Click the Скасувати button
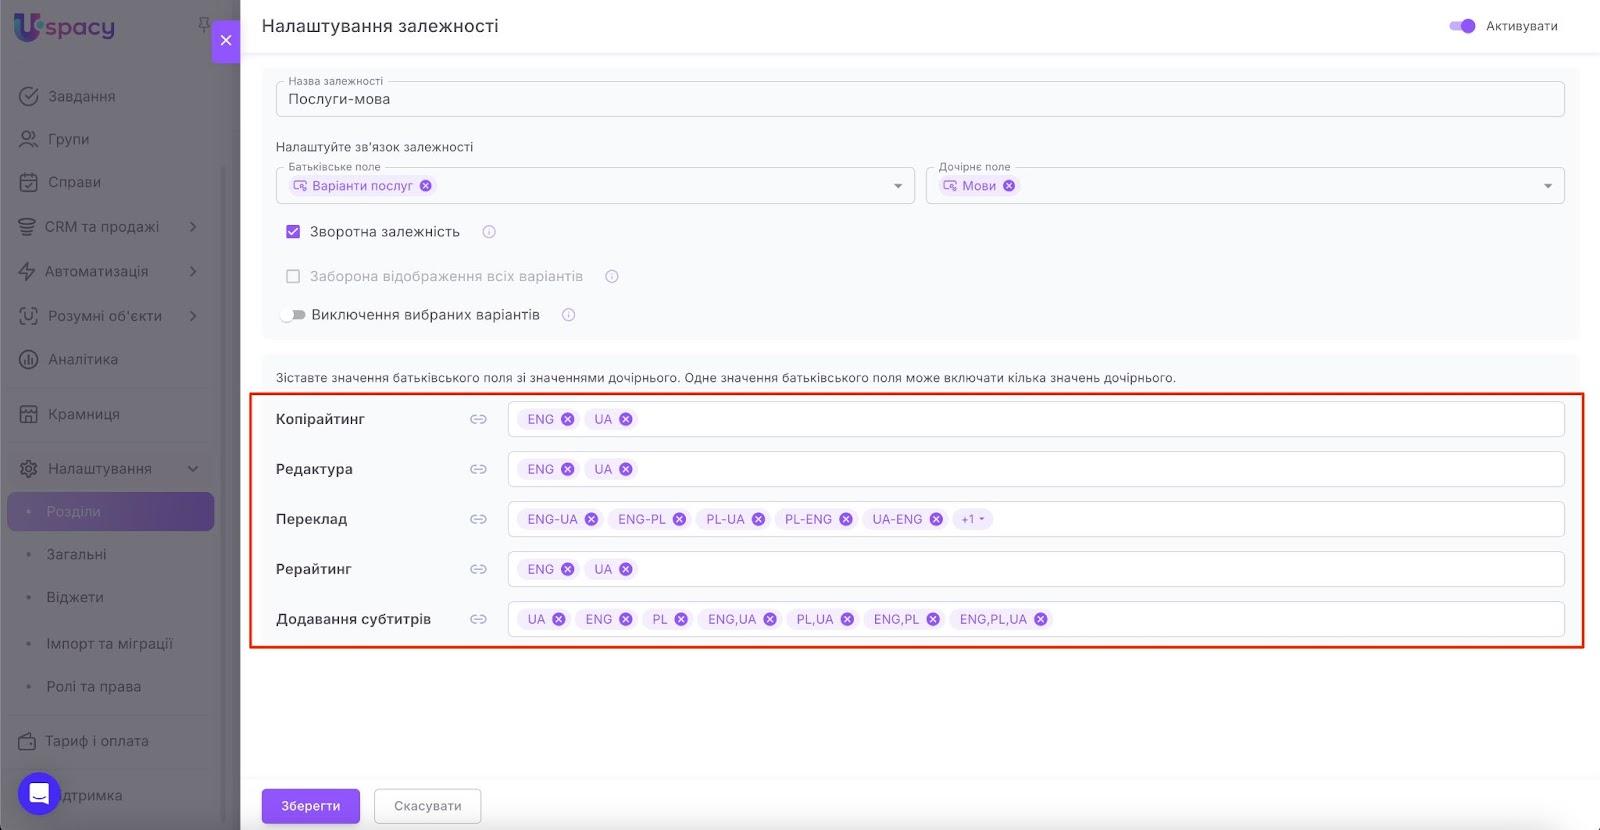Image resolution: width=1600 pixels, height=830 pixels. pyautogui.click(x=428, y=806)
